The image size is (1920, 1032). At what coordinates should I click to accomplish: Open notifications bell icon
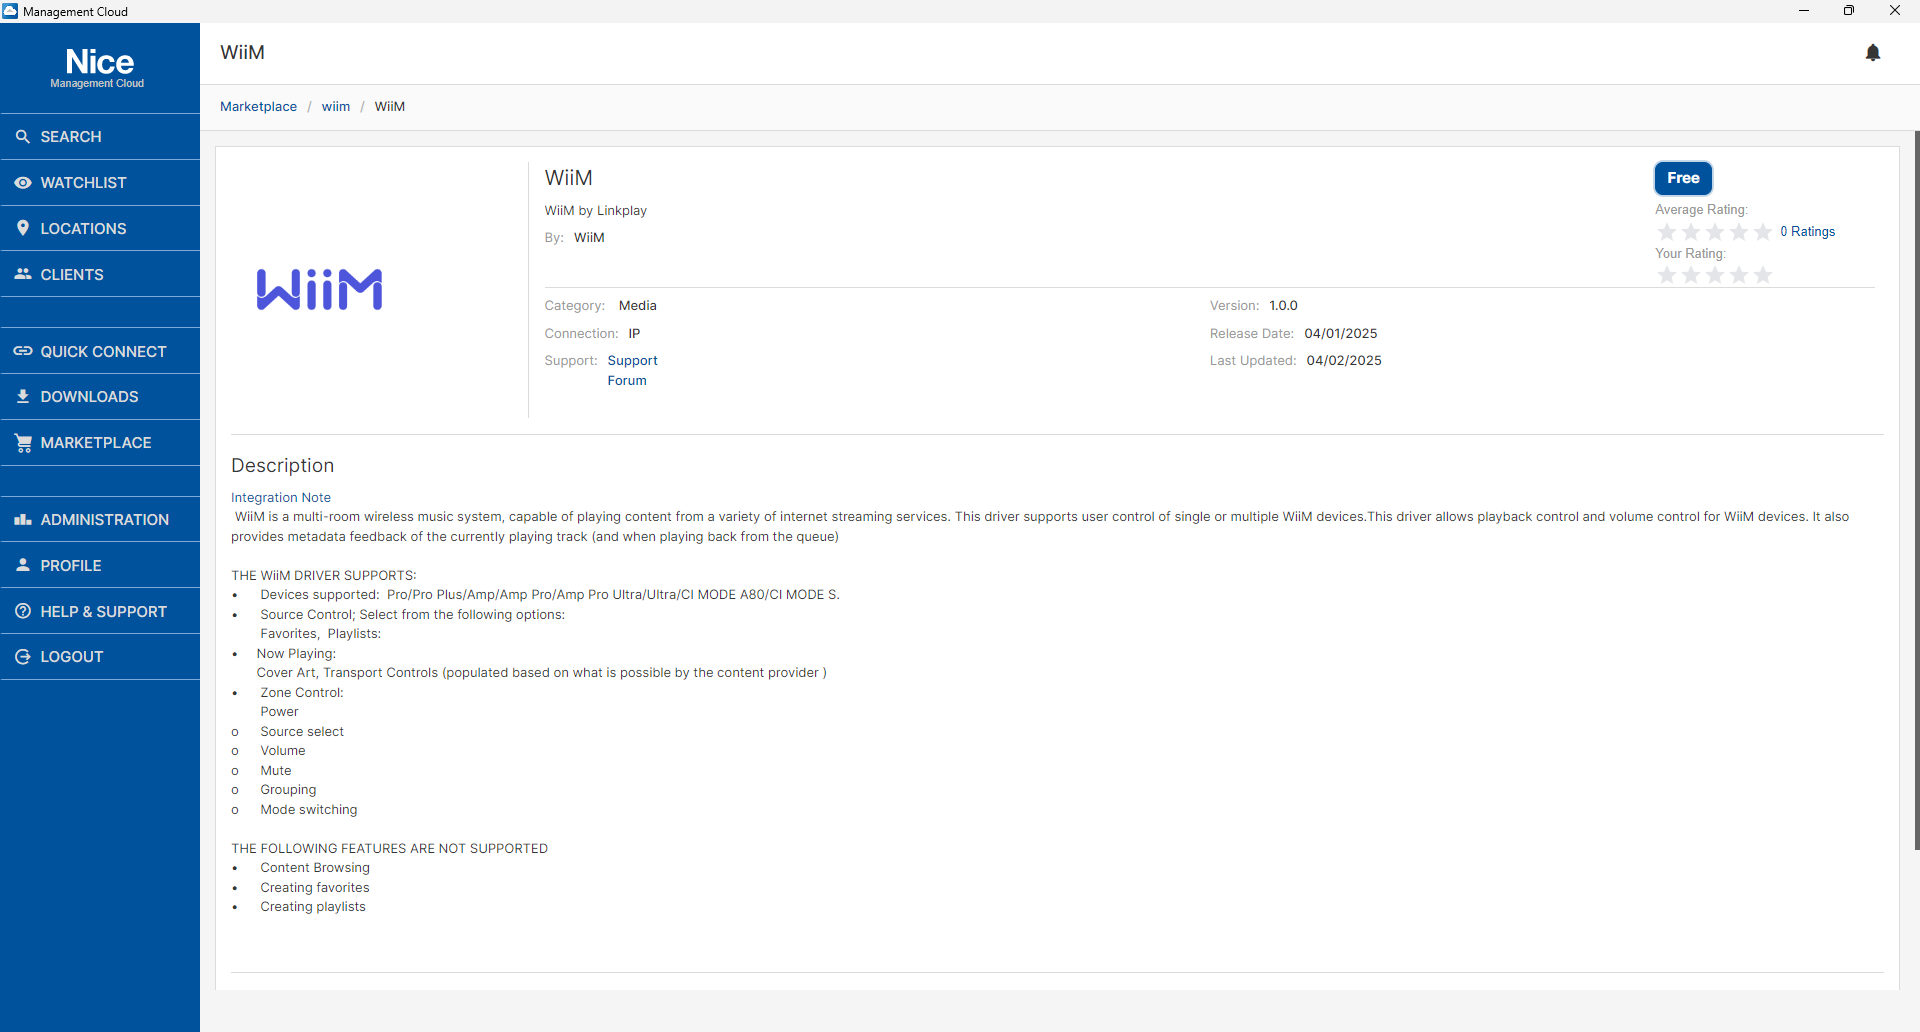(1873, 53)
